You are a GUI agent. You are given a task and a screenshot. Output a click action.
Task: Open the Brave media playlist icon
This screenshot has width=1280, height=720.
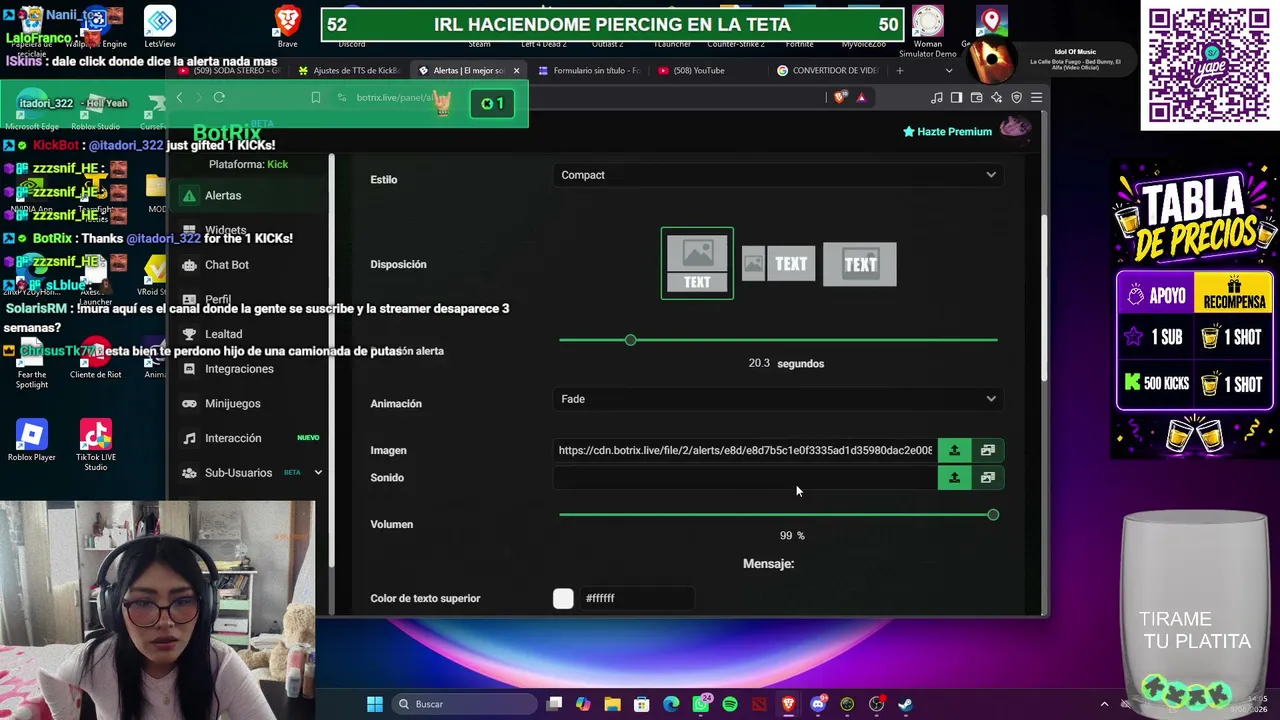[x=937, y=97]
